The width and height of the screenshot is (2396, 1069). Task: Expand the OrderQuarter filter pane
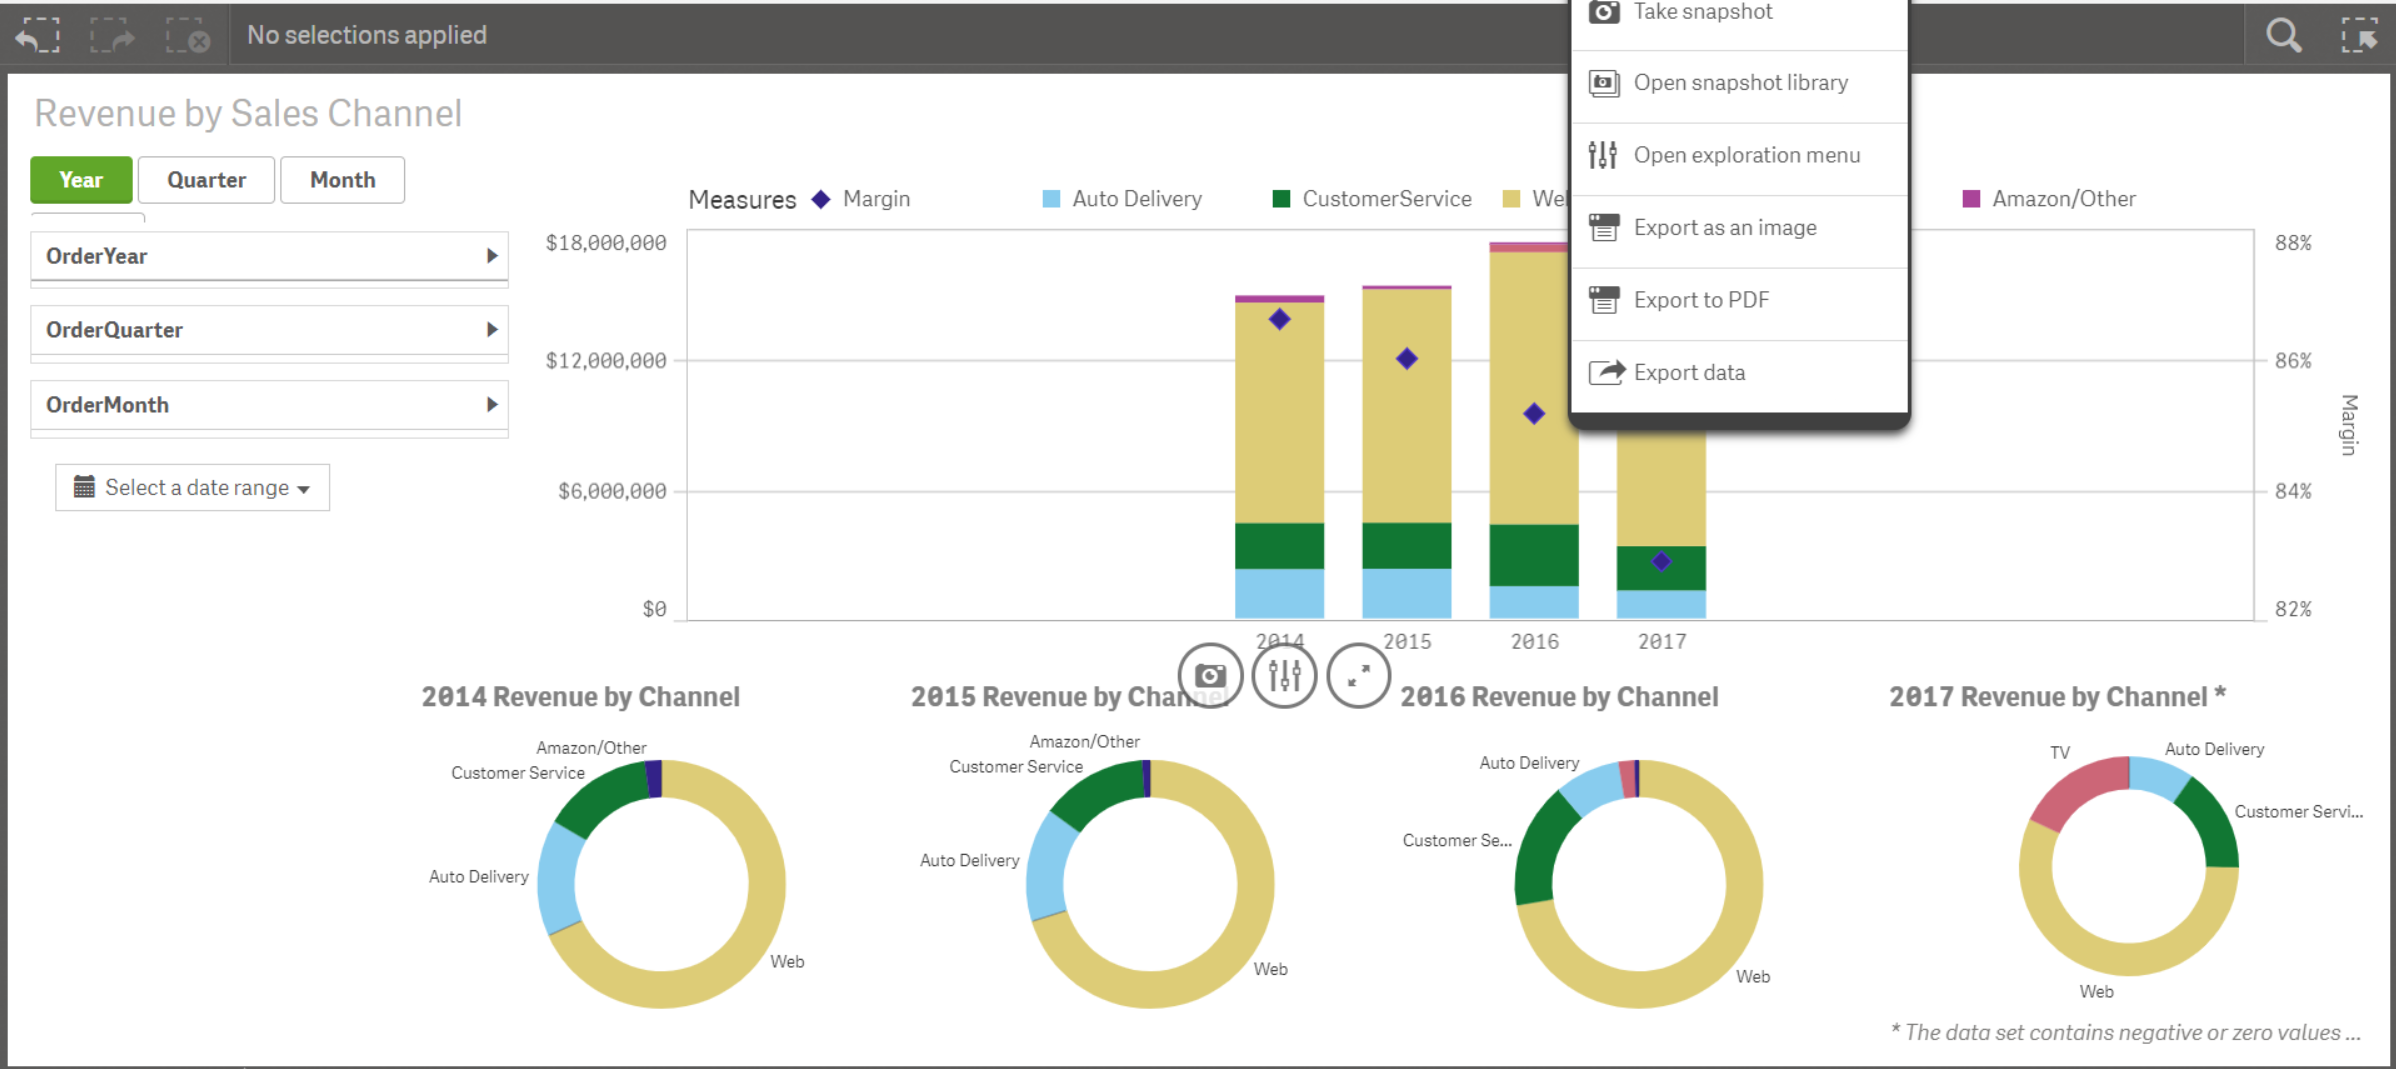pyautogui.click(x=270, y=330)
